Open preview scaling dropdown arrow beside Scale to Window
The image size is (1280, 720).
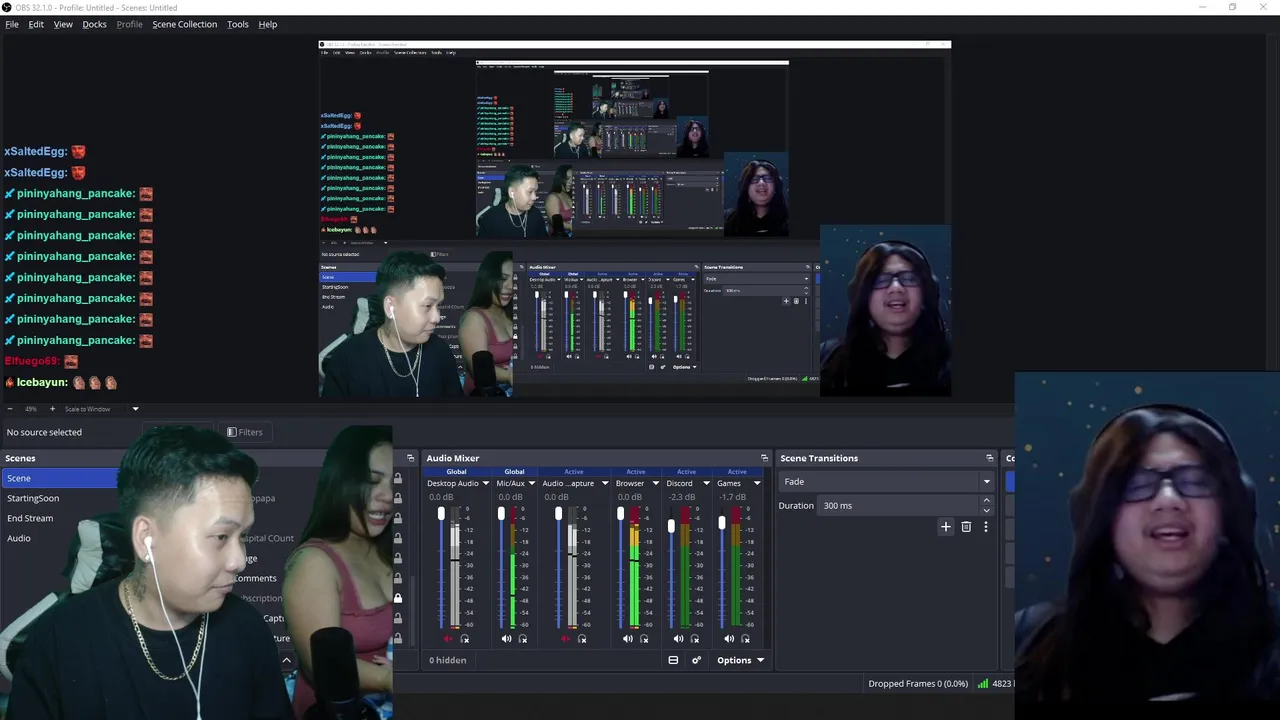pos(135,409)
